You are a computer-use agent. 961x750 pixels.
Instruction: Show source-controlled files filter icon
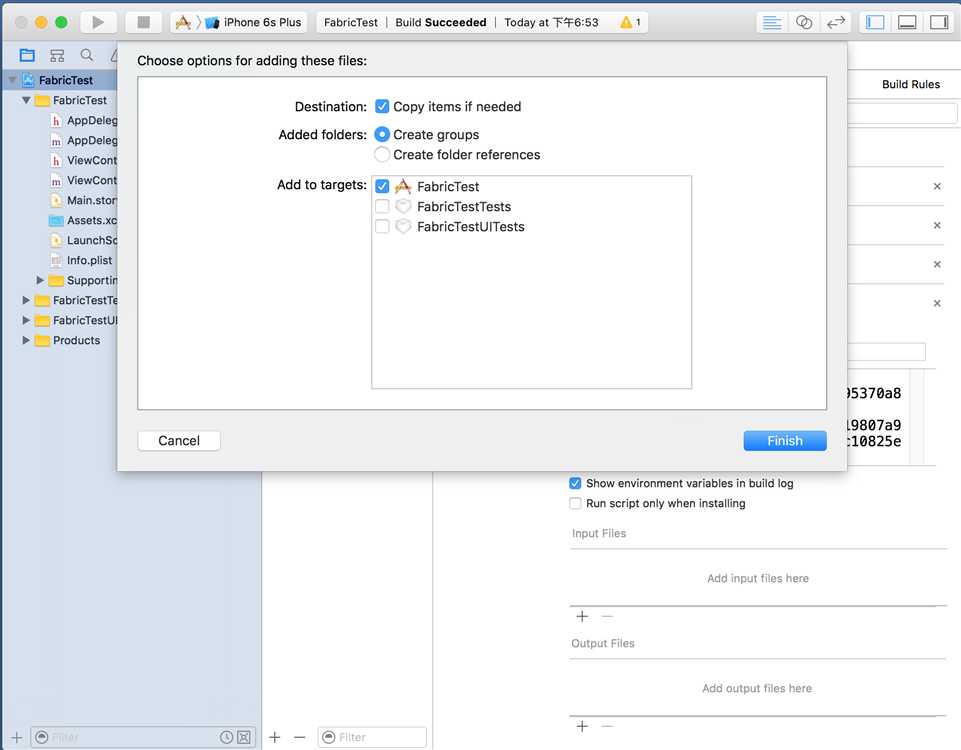[244, 737]
